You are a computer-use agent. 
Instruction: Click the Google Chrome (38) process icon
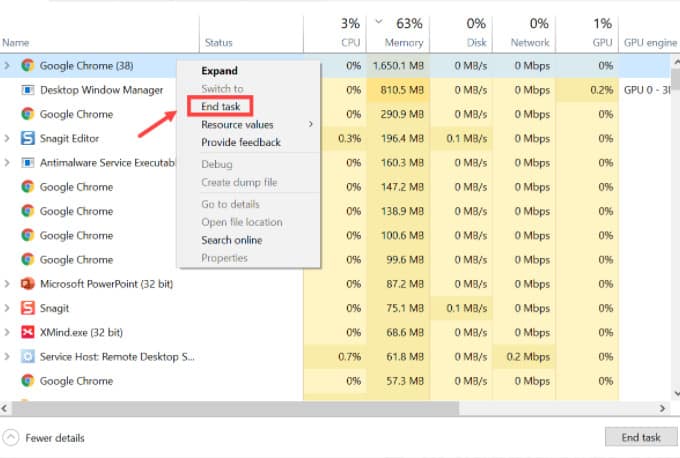coord(28,65)
